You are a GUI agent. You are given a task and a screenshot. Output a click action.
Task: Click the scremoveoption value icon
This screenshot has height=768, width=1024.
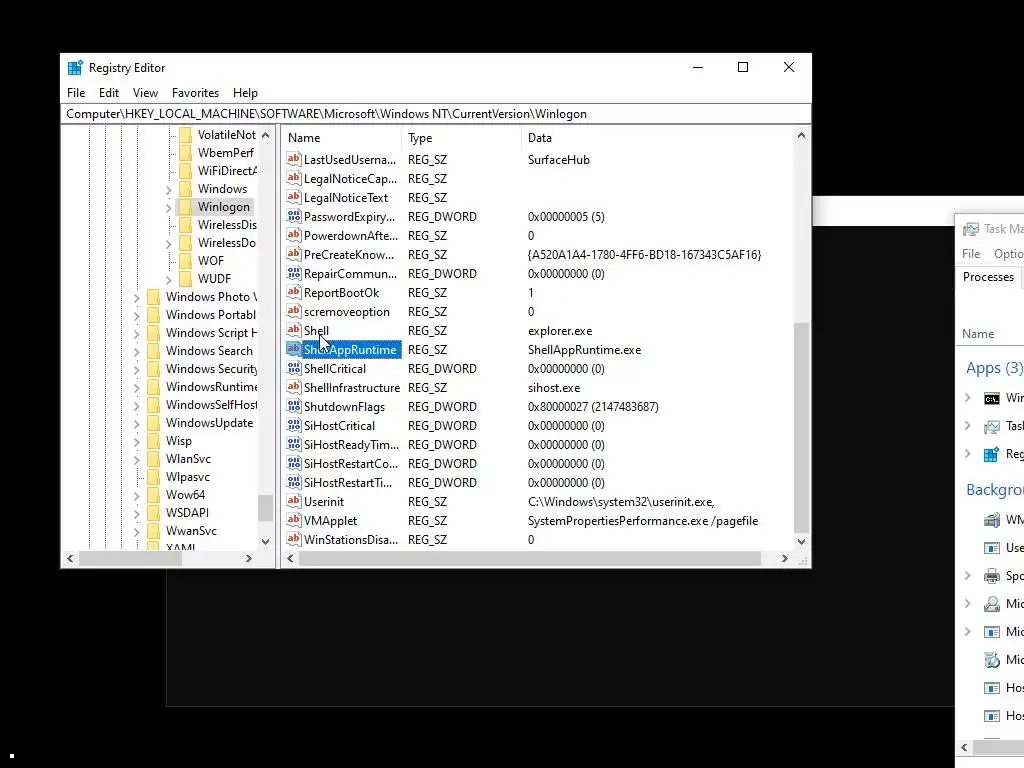coord(294,311)
